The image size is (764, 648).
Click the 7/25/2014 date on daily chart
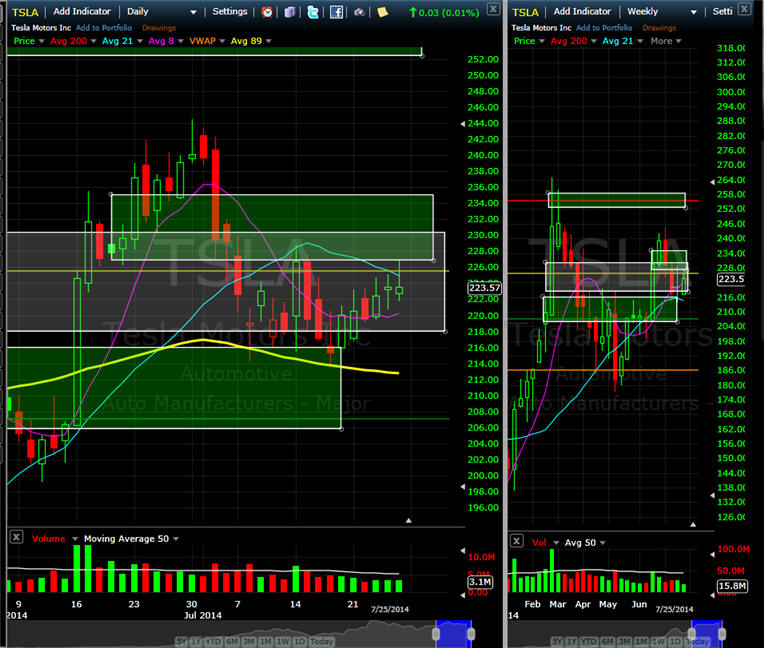pos(390,609)
